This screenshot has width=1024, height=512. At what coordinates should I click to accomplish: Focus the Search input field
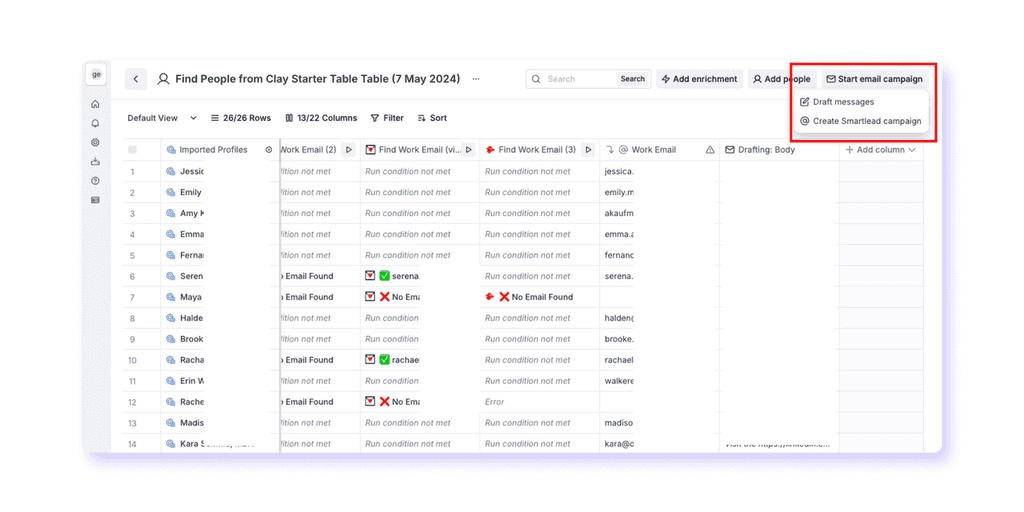tap(580, 79)
